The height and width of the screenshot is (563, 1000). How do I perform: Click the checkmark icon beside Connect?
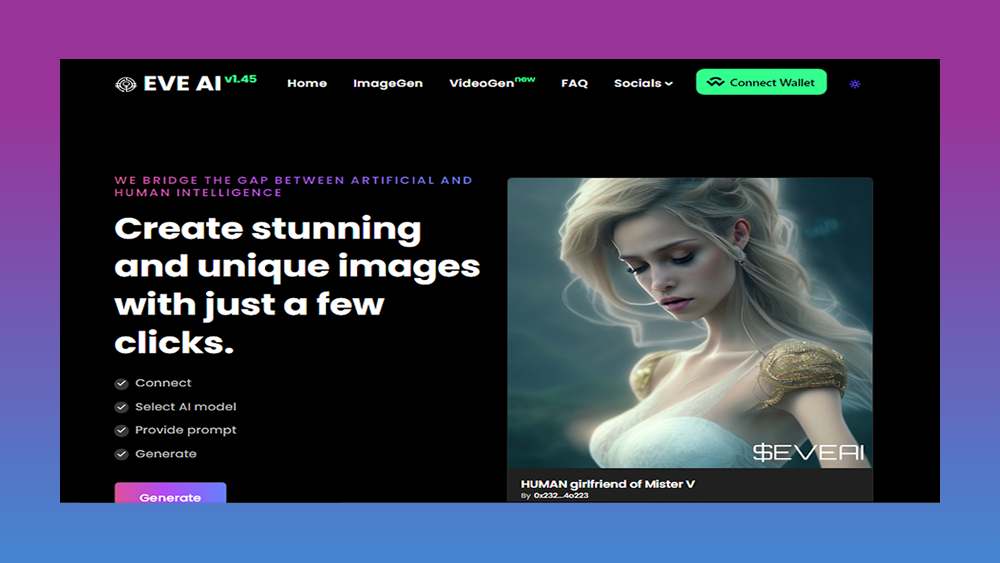(121, 383)
